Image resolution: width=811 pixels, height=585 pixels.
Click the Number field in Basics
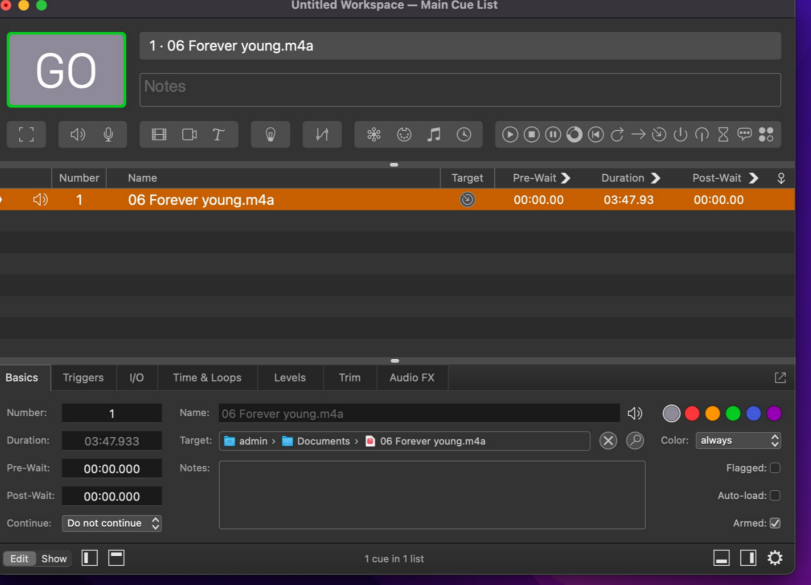112,413
